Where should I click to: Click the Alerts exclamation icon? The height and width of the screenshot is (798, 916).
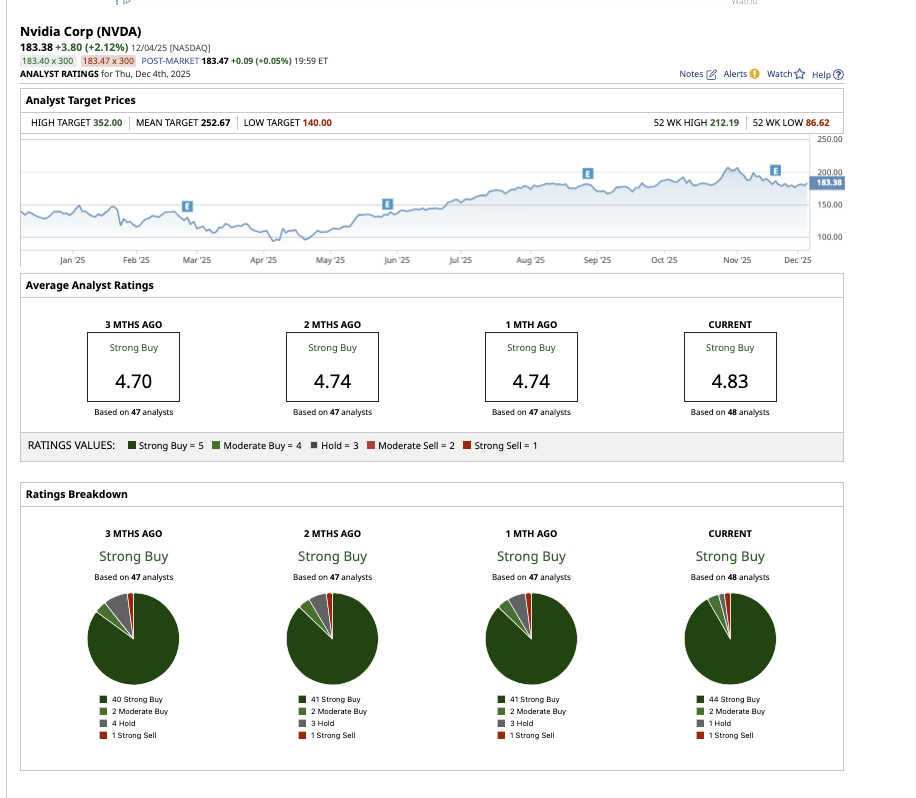click(x=754, y=74)
